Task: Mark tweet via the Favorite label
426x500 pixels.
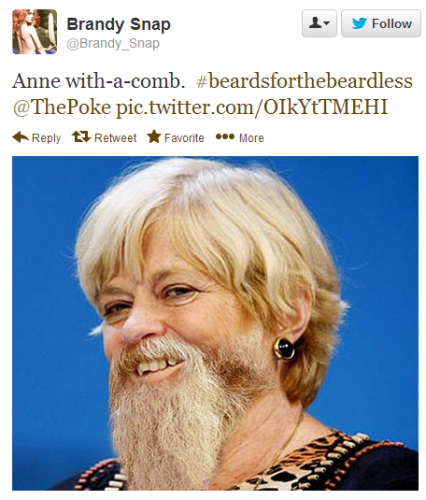Action: (x=184, y=138)
